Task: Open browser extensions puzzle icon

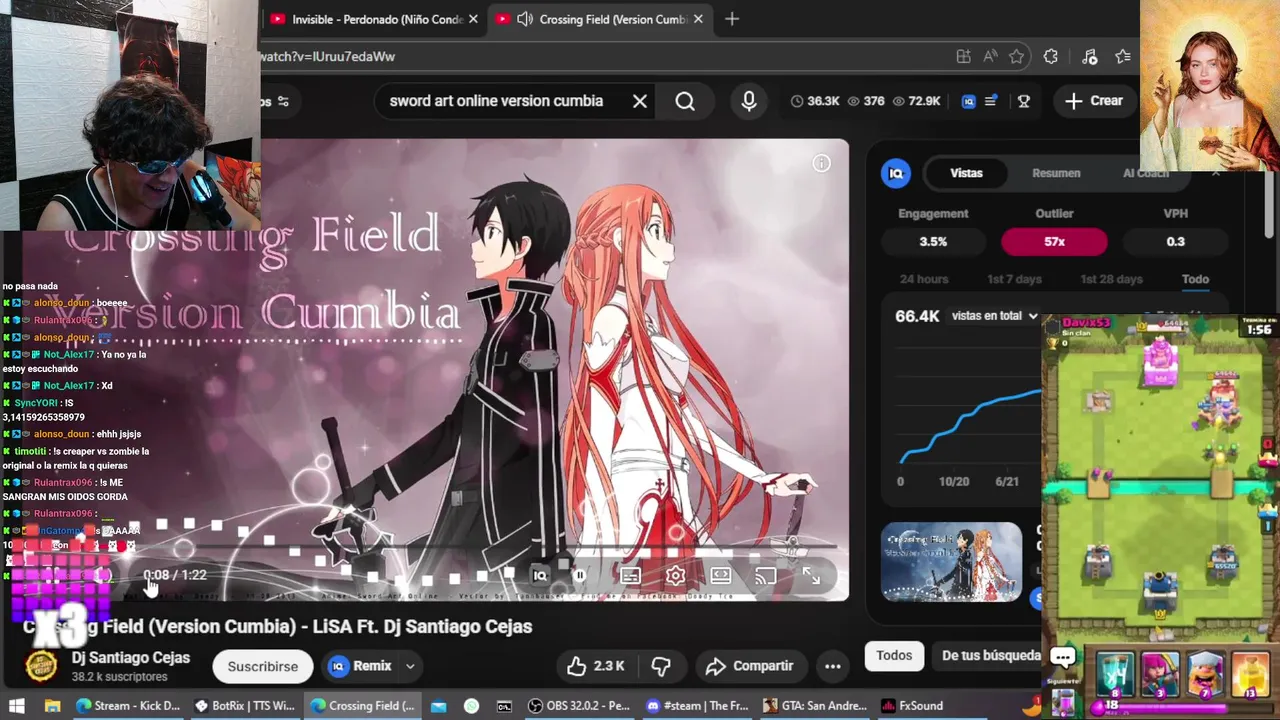Action: (x=1050, y=57)
